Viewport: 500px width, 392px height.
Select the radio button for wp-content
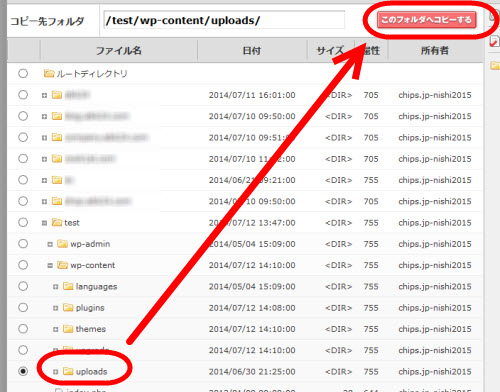click(23, 265)
